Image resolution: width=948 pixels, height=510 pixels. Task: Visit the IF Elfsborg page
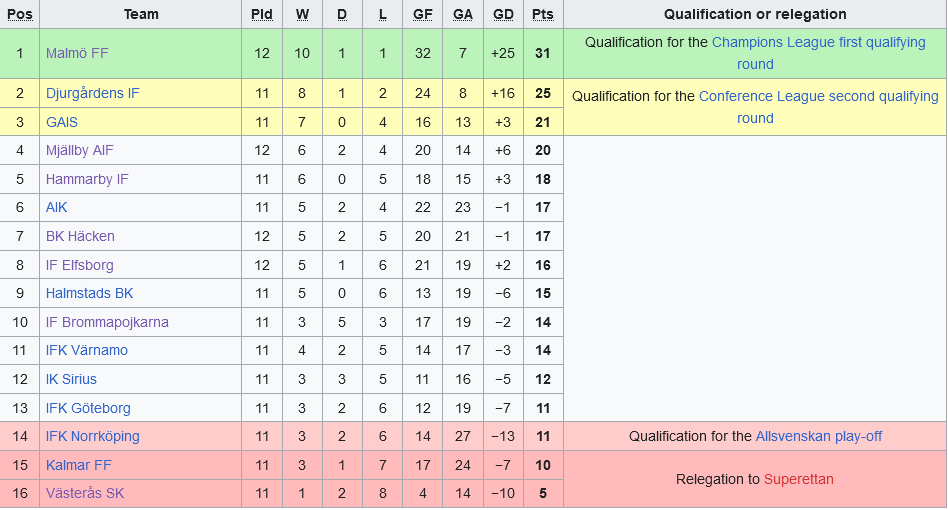tap(79, 265)
